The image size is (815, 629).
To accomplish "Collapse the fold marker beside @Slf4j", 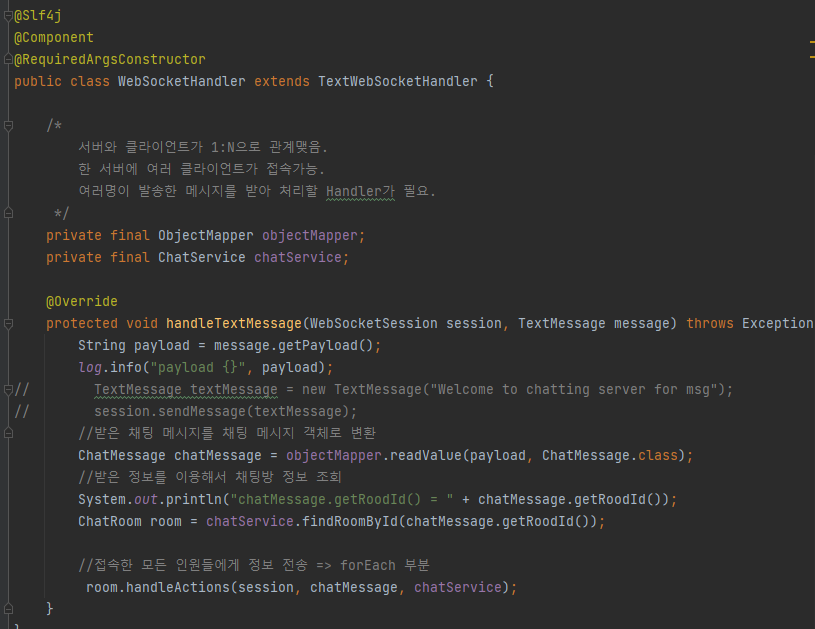I will point(8,16).
